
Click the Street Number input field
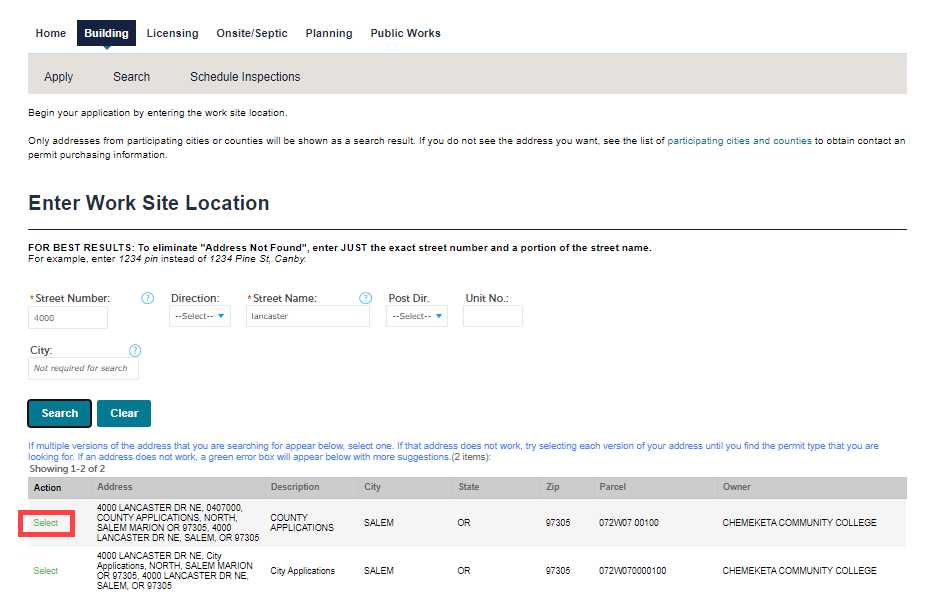tap(68, 317)
